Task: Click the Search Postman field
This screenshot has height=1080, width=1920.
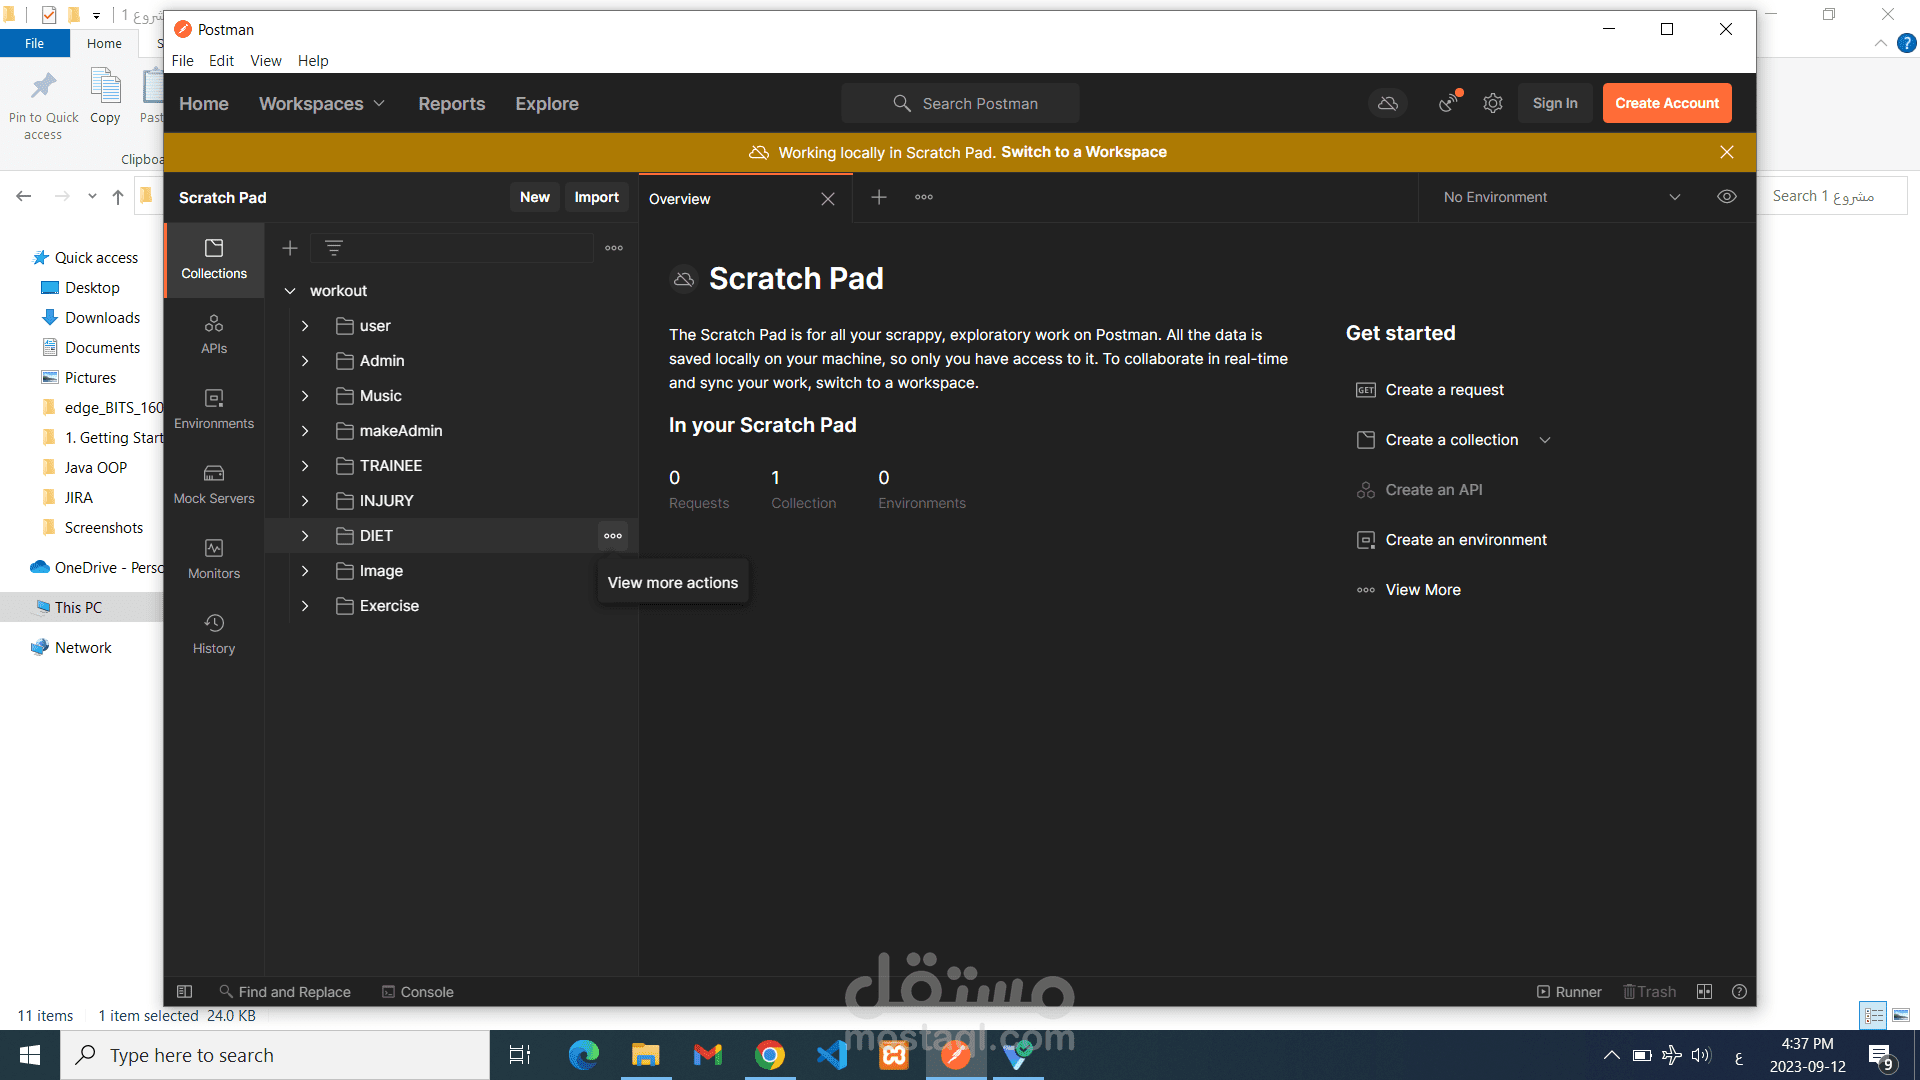Action: (x=960, y=104)
